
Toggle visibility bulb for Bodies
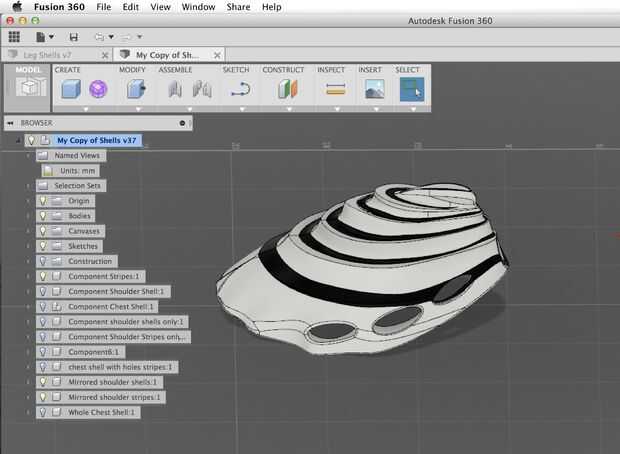pyautogui.click(x=43, y=216)
